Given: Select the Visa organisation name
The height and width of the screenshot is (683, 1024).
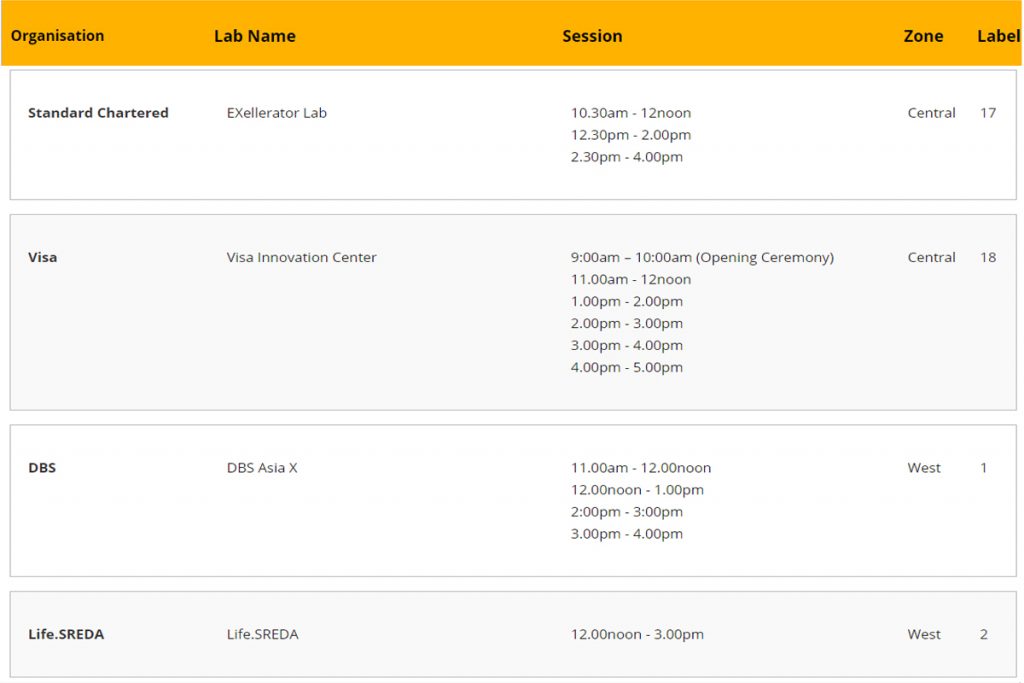Looking at the screenshot, I should click(x=42, y=257).
